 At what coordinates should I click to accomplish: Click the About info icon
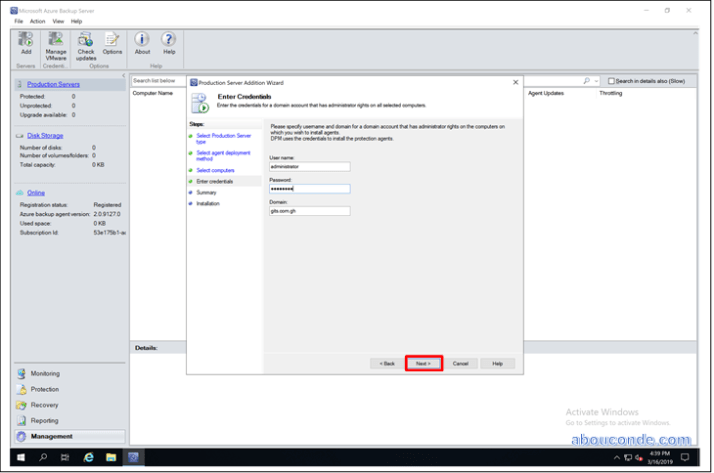pyautogui.click(x=142, y=43)
